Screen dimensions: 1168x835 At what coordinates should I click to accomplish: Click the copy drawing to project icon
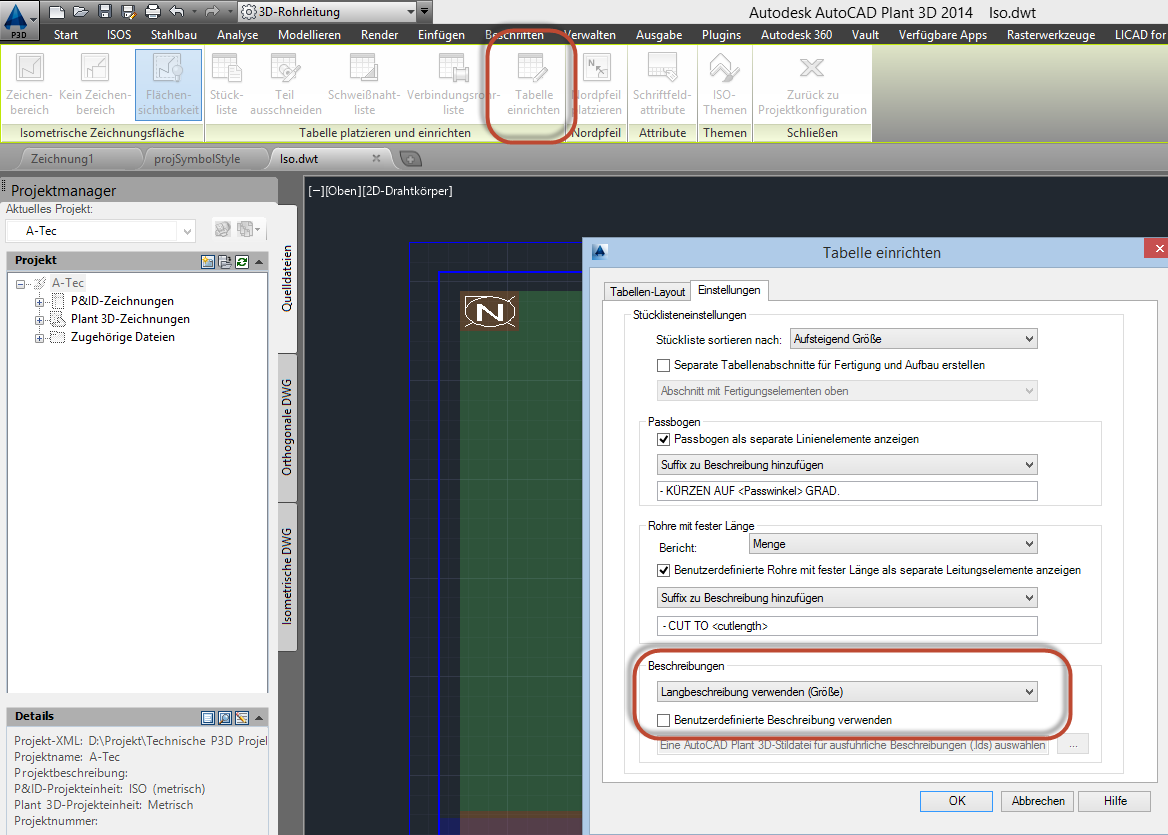[225, 261]
